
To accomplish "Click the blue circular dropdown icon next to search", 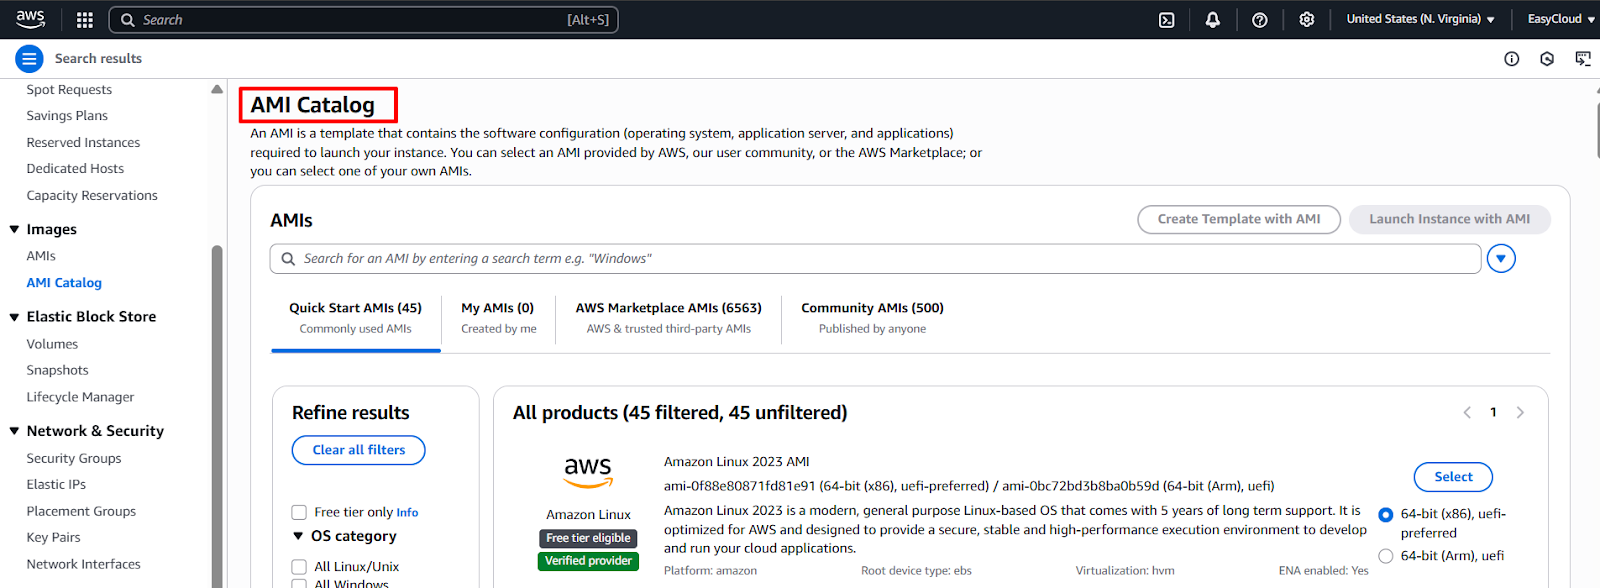I will [1501, 259].
